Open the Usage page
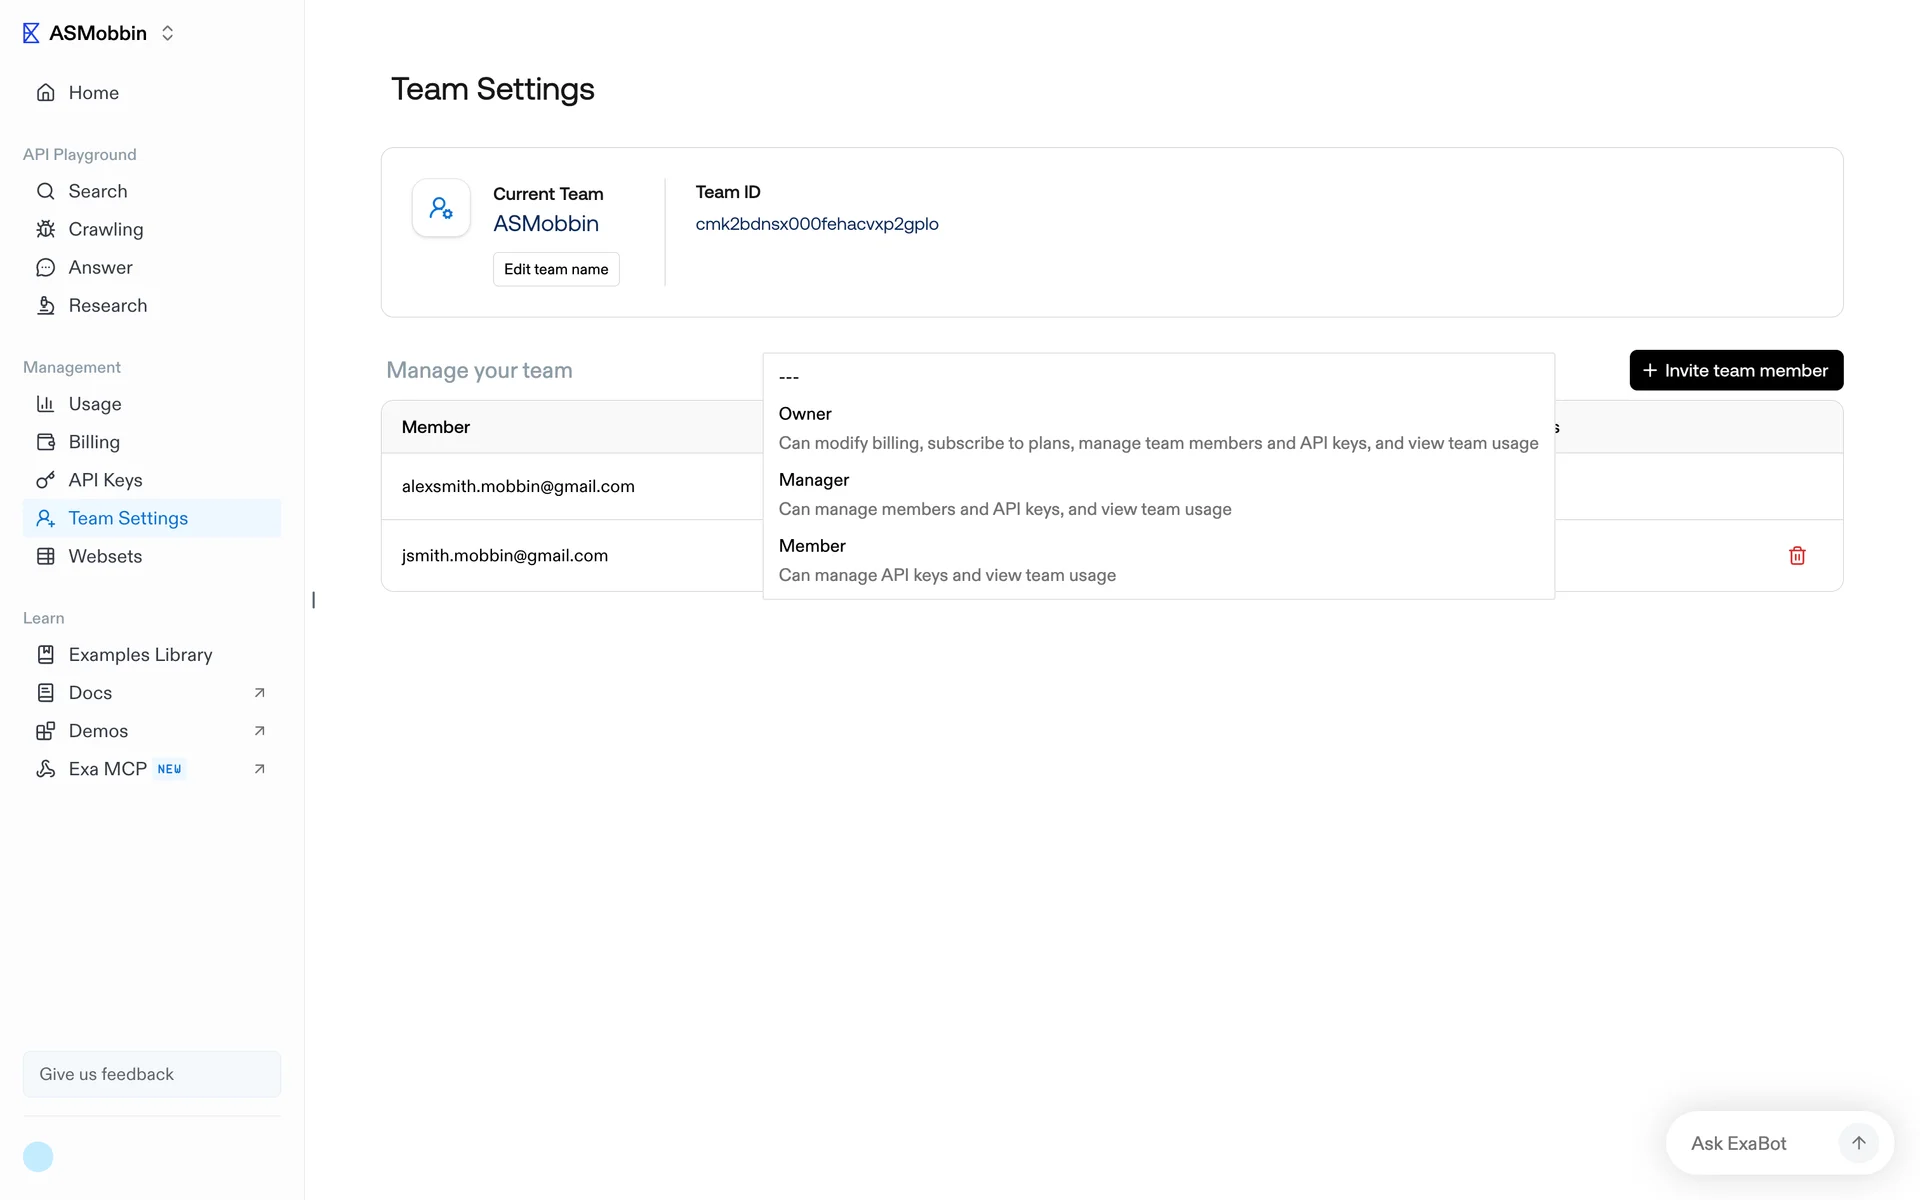The image size is (1920, 1200). 94,404
